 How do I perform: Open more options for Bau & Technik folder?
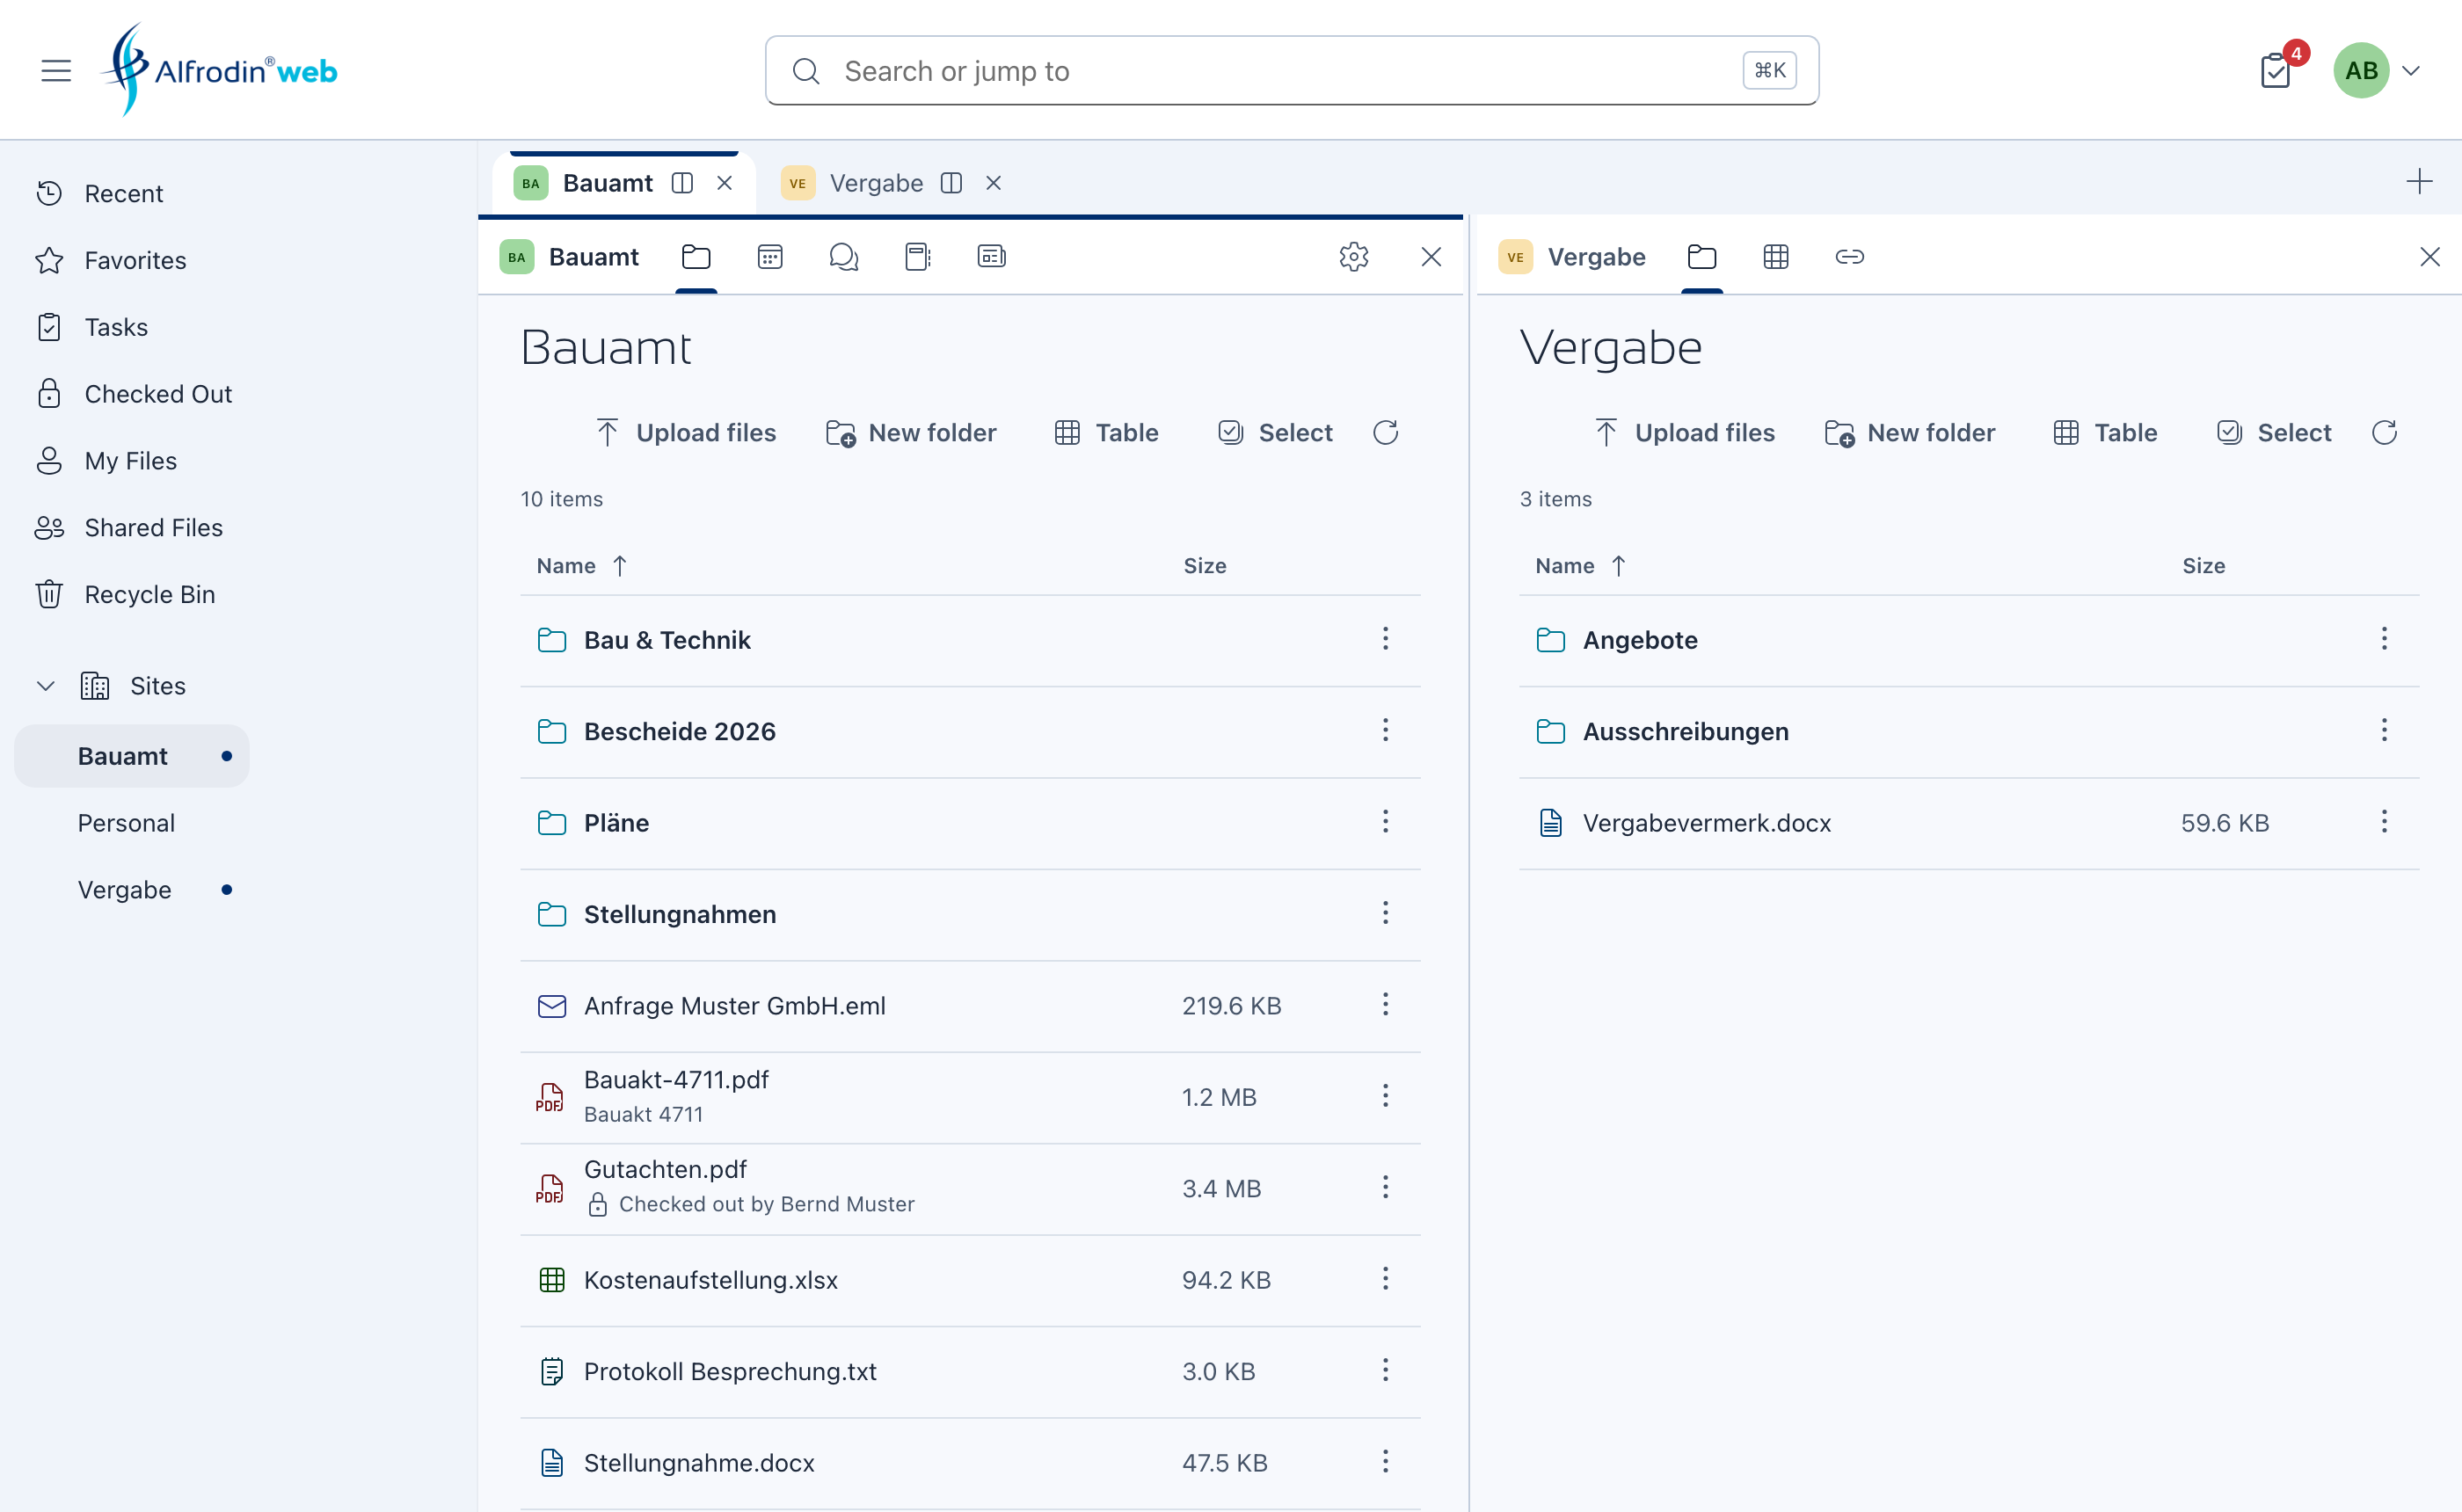(1385, 638)
